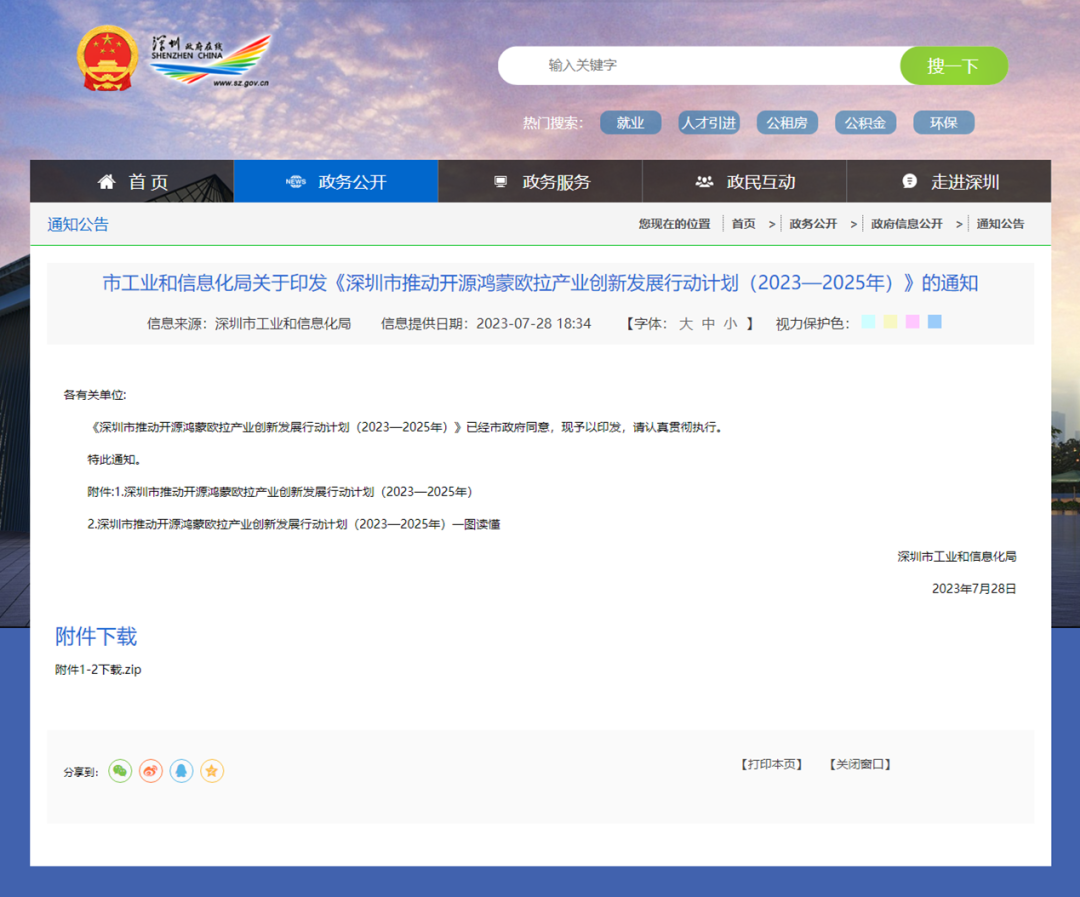The image size is (1080, 897).
Task: Click the 打印本页 print link
Action: point(770,763)
